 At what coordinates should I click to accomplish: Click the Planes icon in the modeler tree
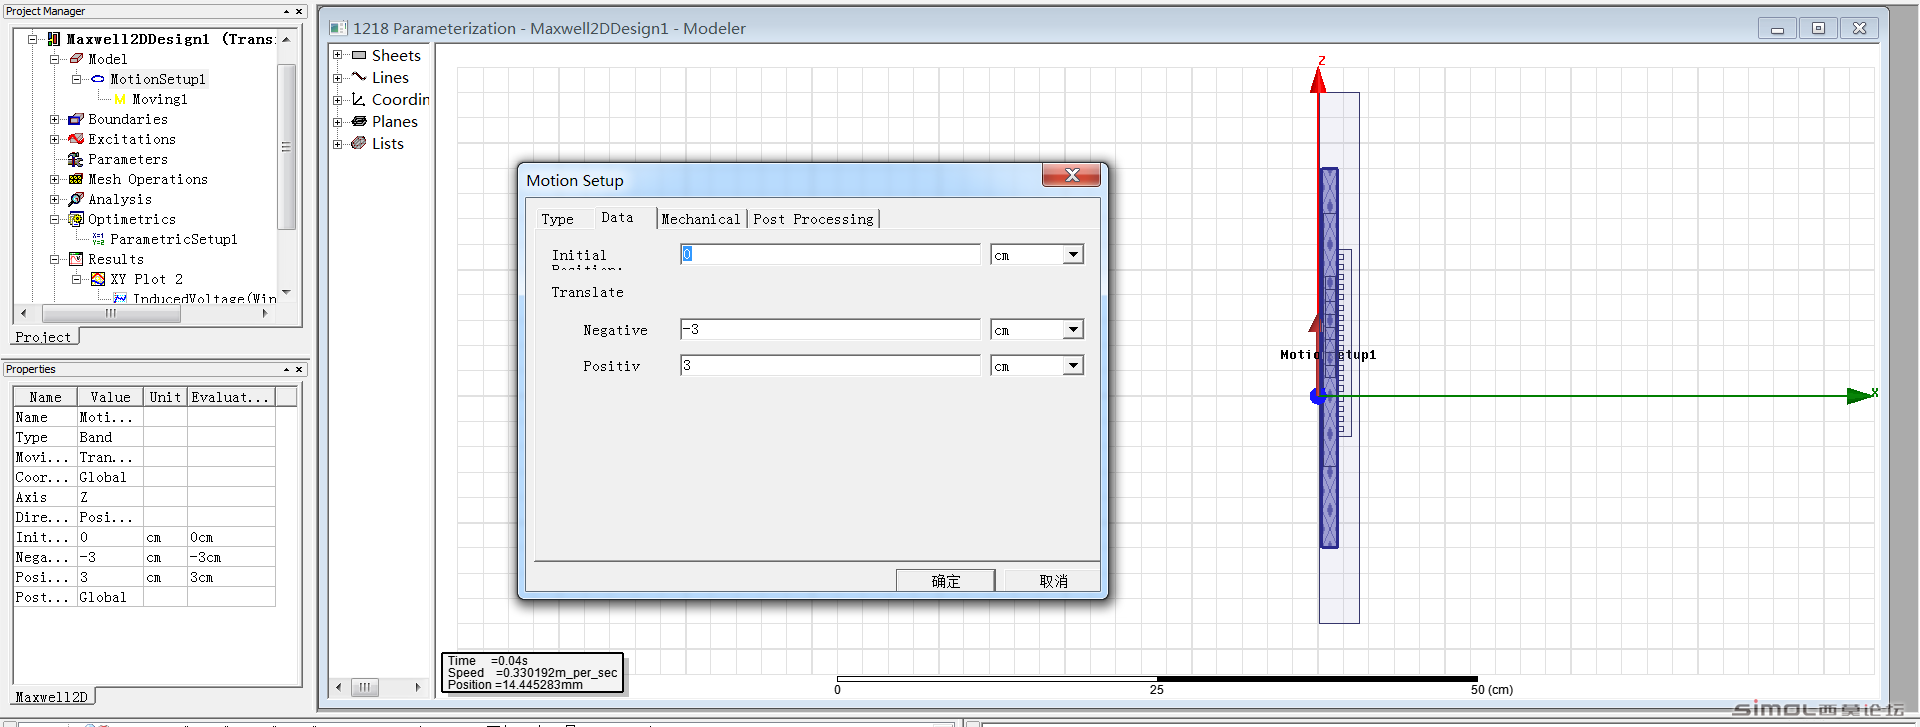click(x=359, y=121)
